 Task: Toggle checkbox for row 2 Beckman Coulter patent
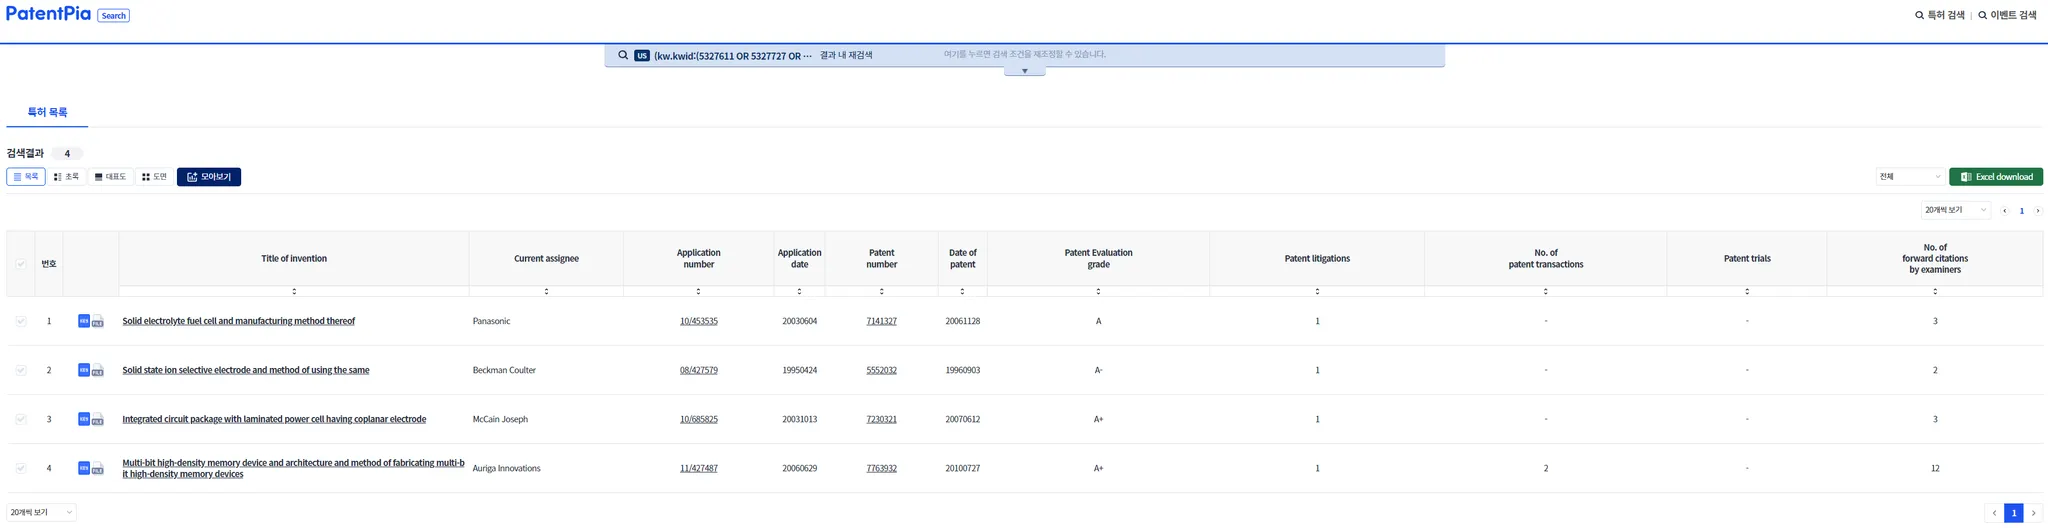pyautogui.click(x=20, y=370)
